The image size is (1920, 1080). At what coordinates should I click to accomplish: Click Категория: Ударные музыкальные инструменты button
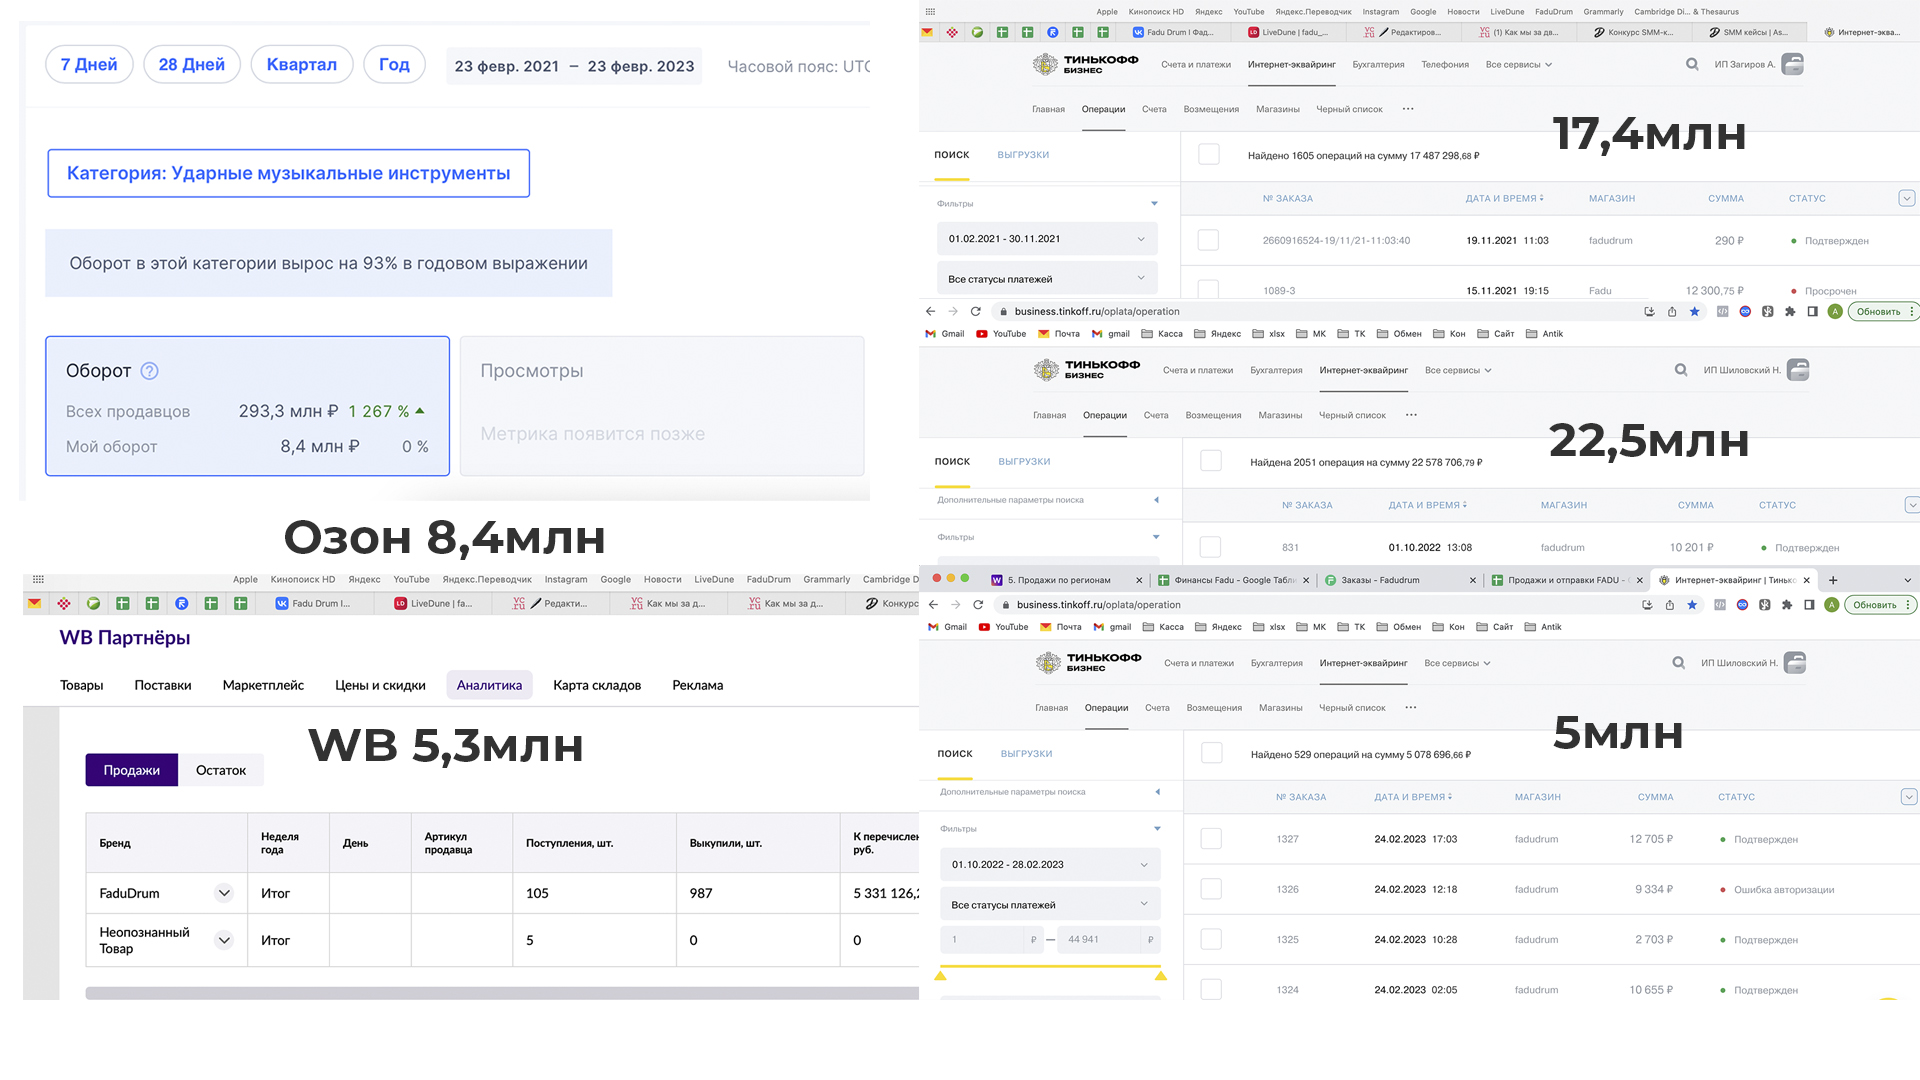[x=289, y=173]
